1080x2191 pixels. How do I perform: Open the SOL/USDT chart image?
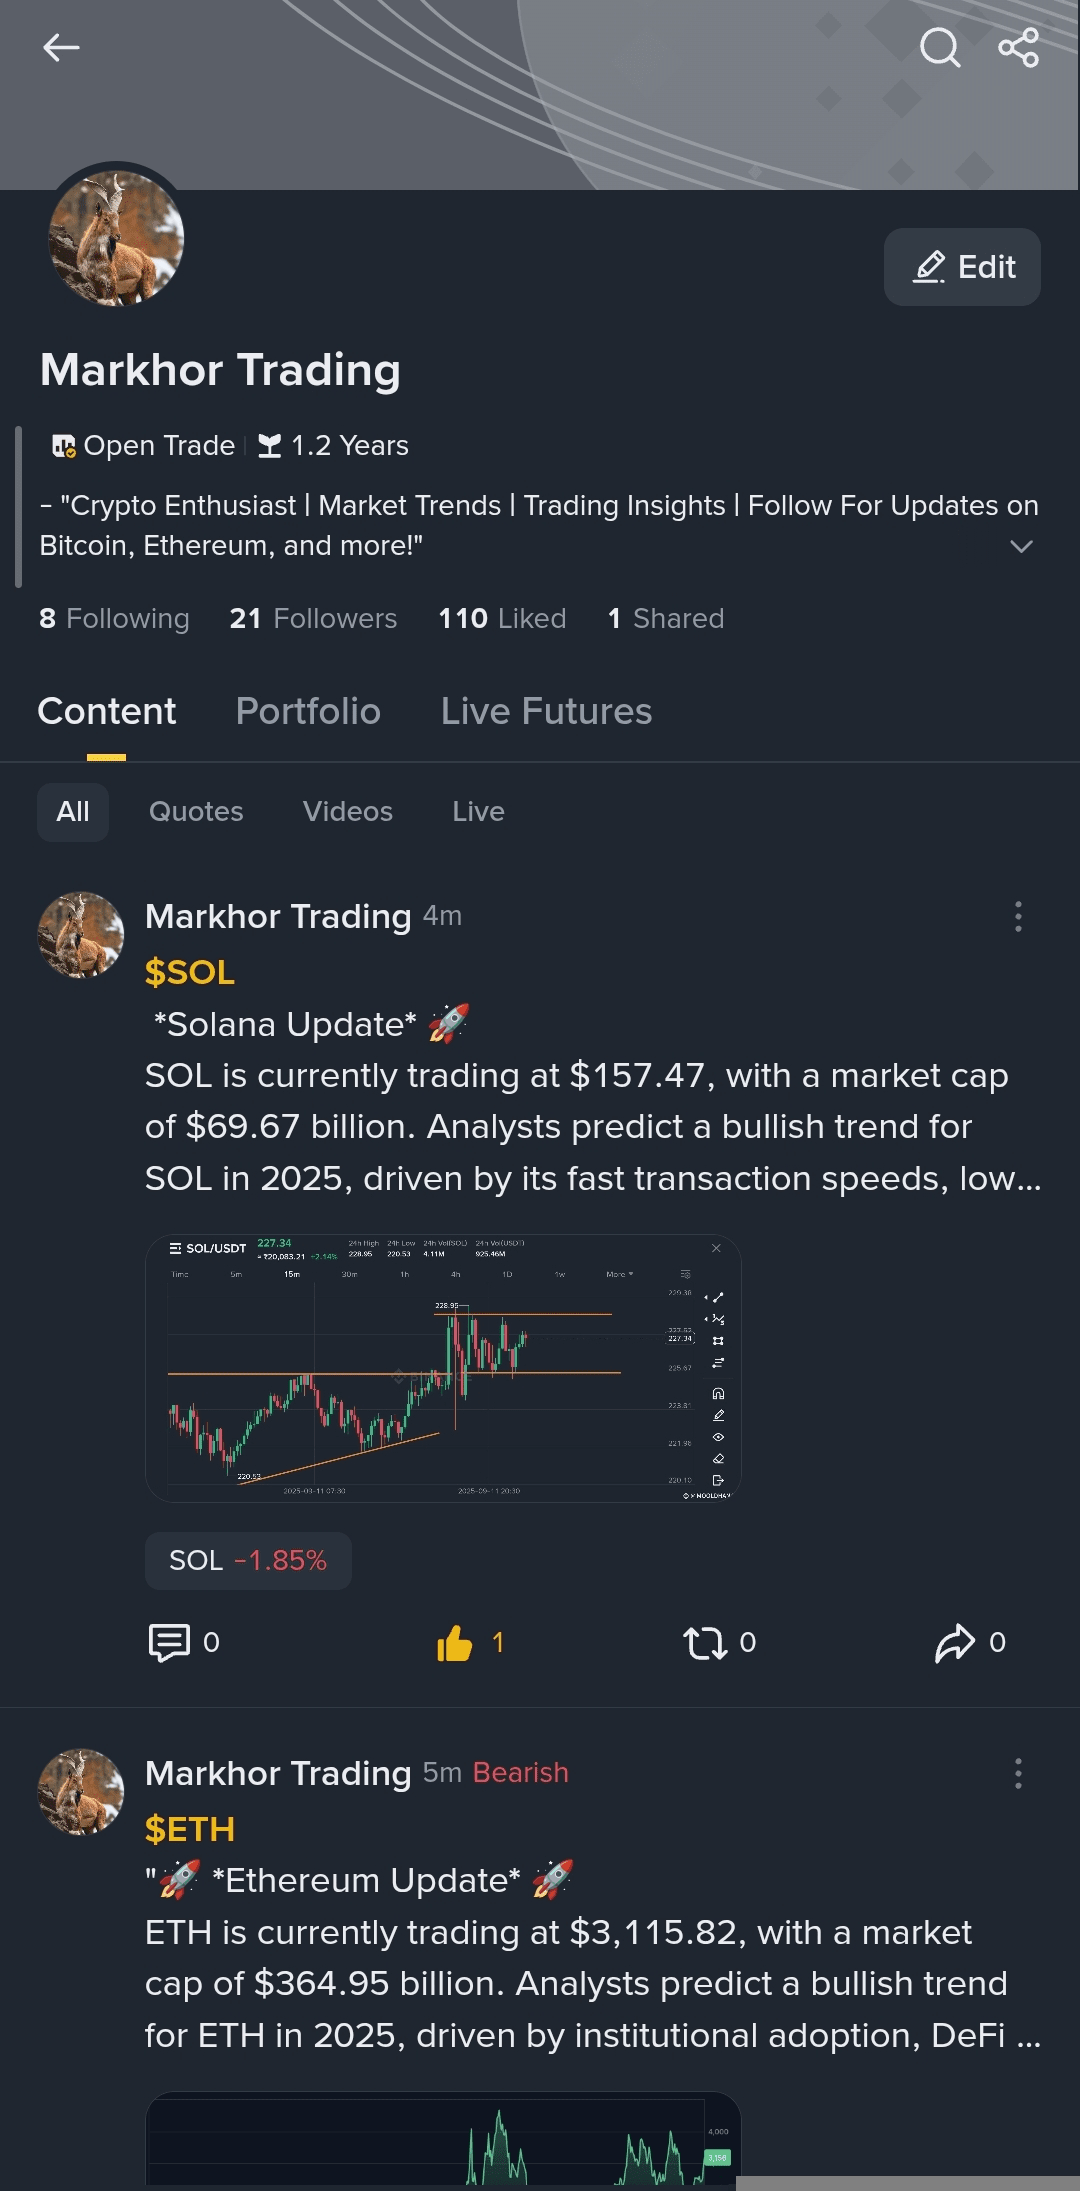tap(443, 1368)
